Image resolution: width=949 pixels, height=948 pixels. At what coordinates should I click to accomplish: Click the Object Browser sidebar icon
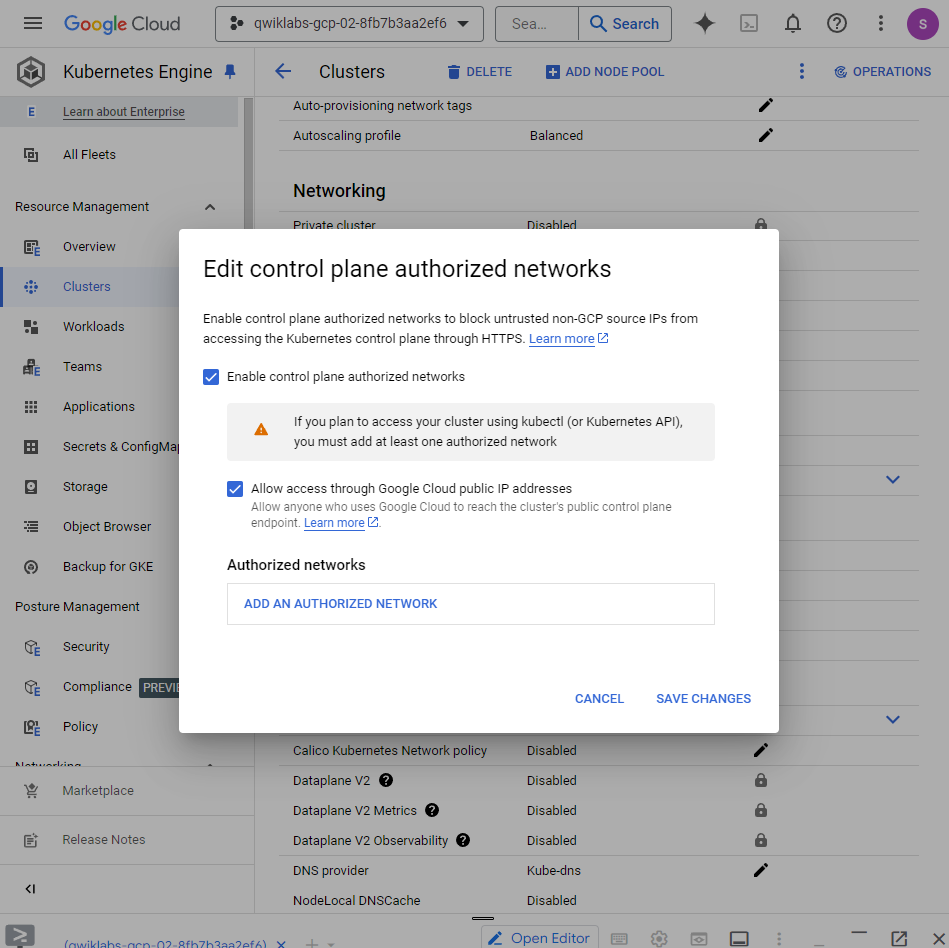[31, 527]
